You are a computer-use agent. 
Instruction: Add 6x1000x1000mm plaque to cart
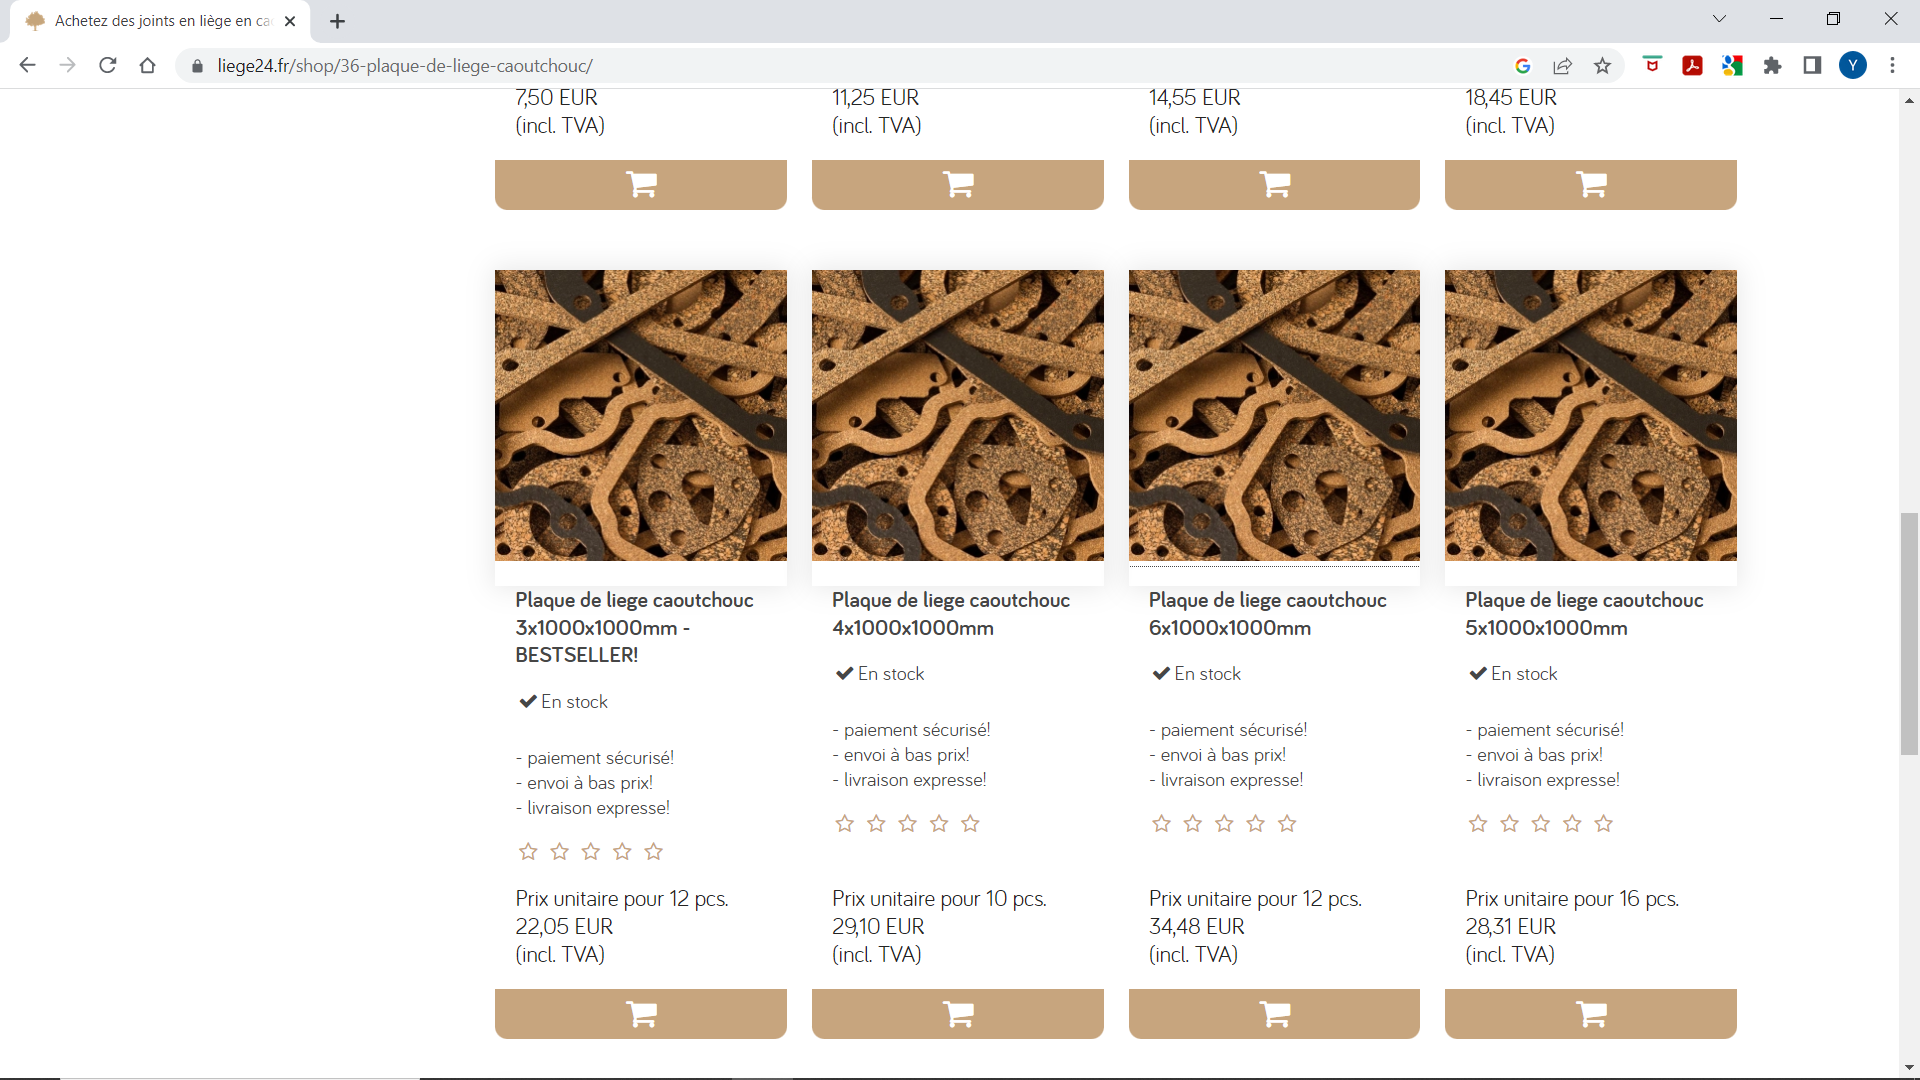[1273, 1014]
